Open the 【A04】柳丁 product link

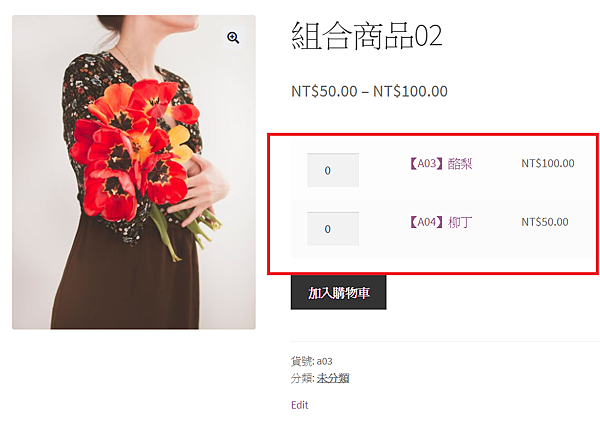[440, 222]
